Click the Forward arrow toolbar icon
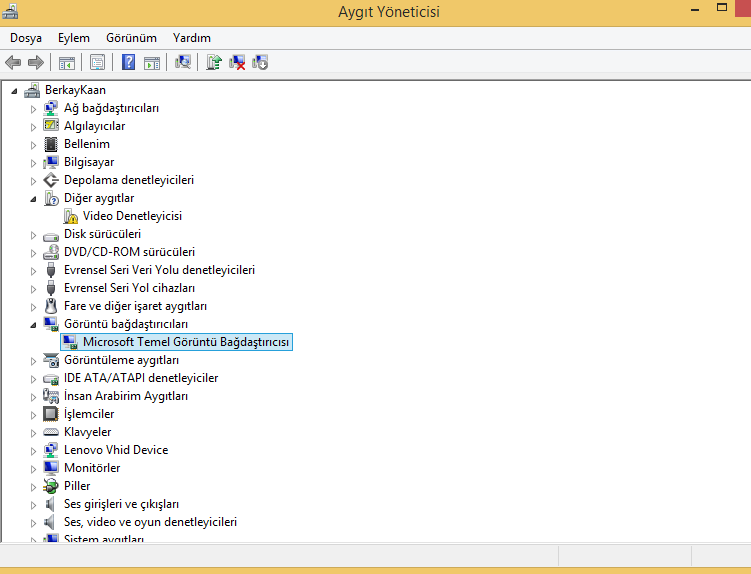 pos(36,62)
